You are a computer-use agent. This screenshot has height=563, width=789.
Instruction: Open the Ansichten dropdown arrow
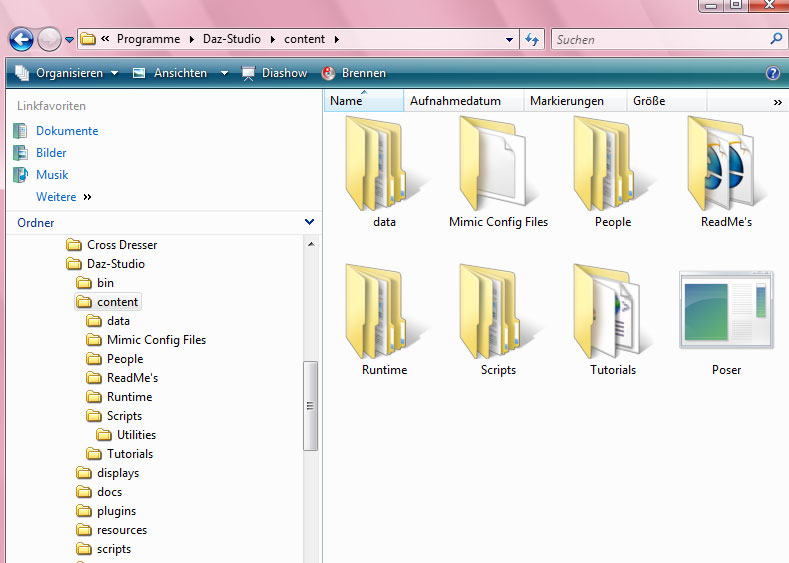[x=224, y=73]
